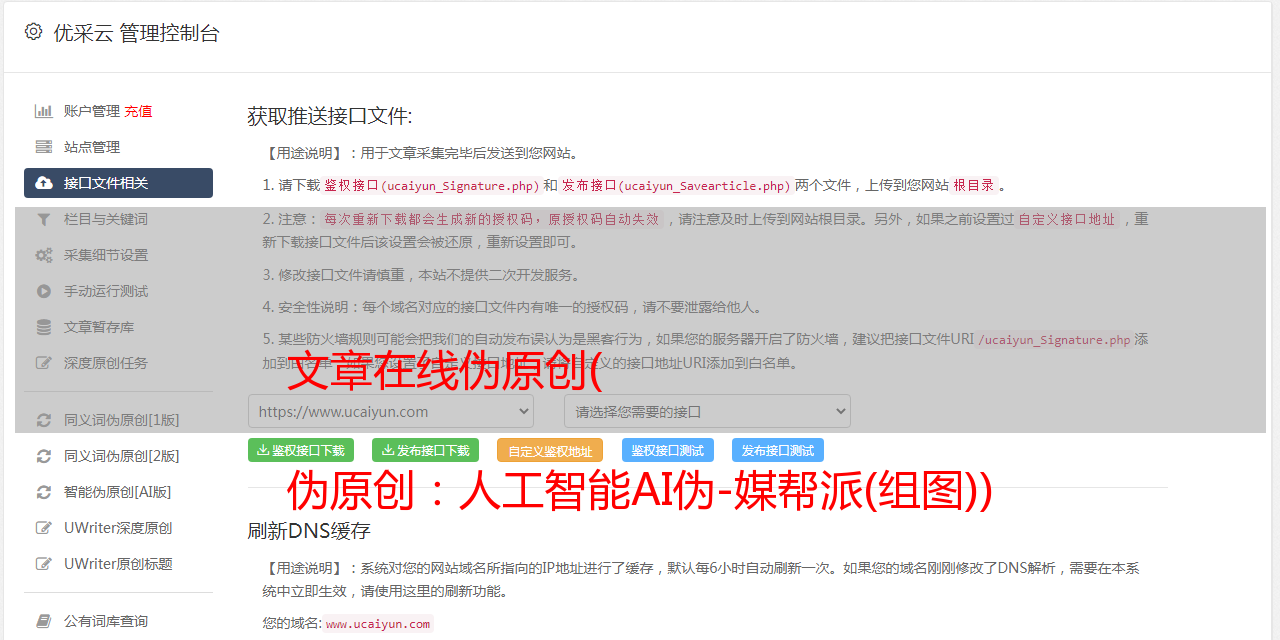Click the 获取推送接口文件: heading

click(x=330, y=116)
